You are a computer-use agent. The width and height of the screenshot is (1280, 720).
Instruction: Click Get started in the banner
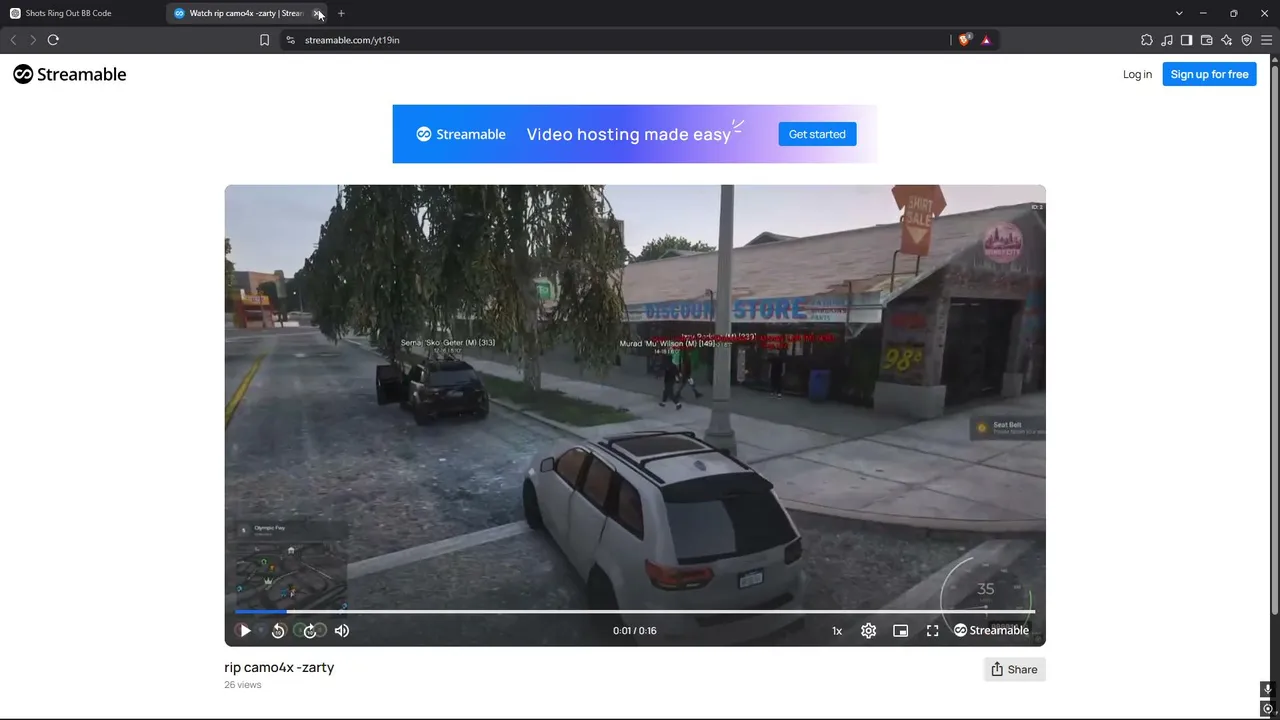tap(817, 134)
